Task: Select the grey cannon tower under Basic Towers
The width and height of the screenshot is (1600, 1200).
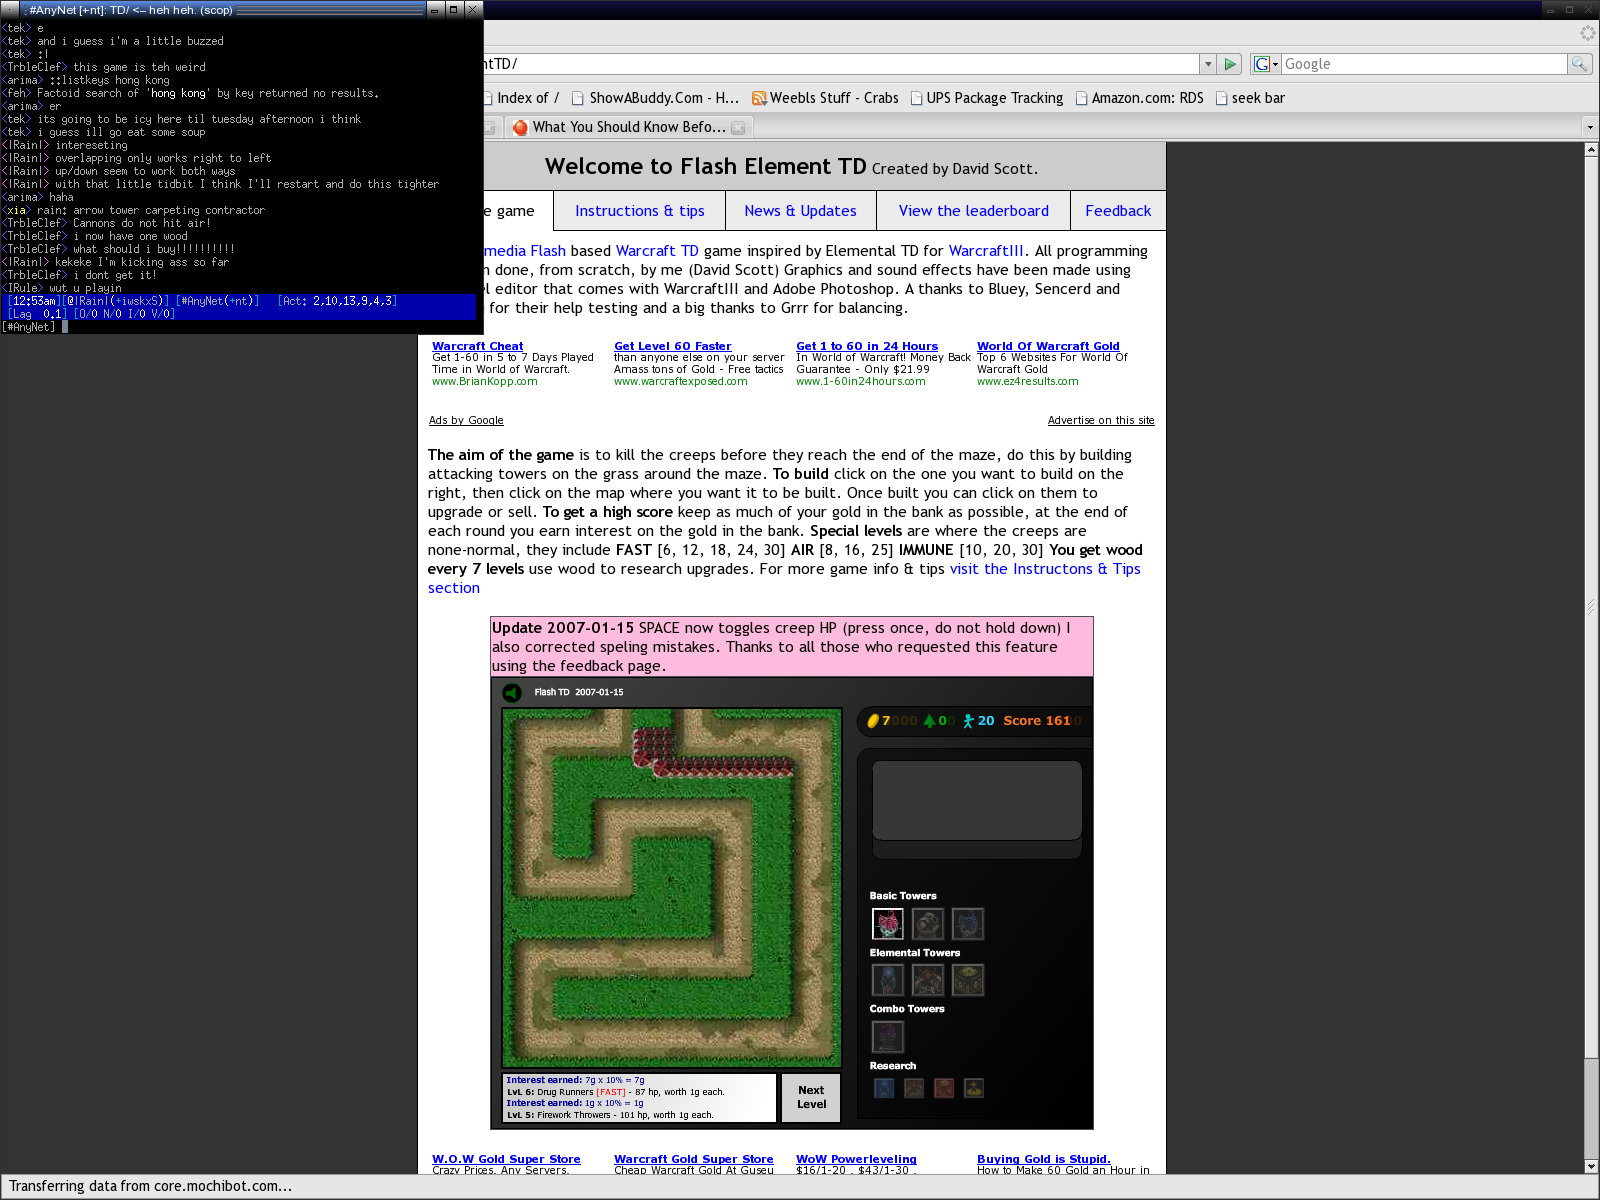Action: pos(927,924)
